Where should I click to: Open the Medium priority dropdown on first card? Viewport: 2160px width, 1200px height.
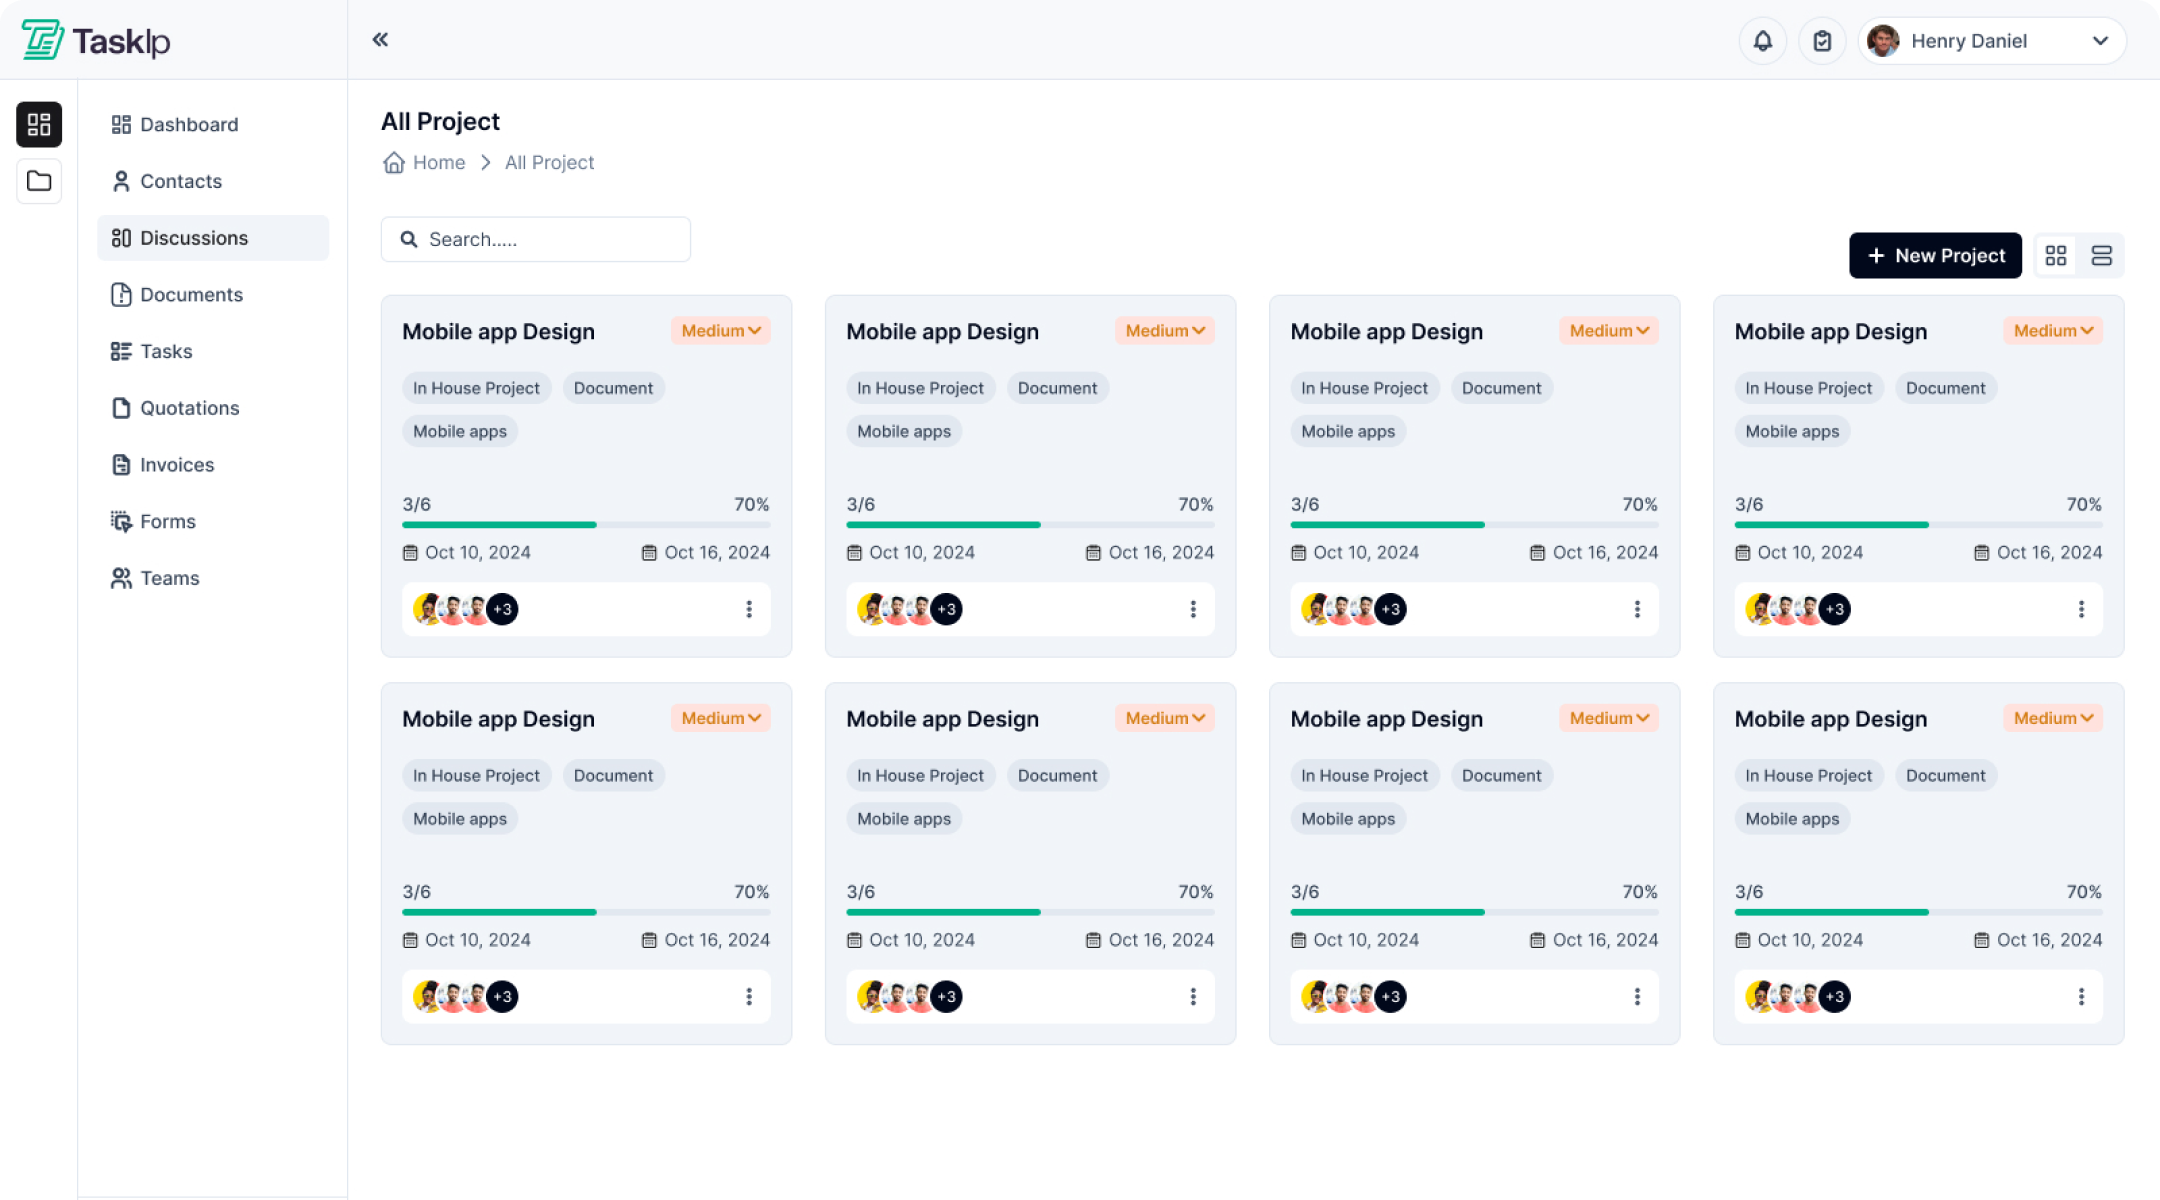[x=720, y=330]
